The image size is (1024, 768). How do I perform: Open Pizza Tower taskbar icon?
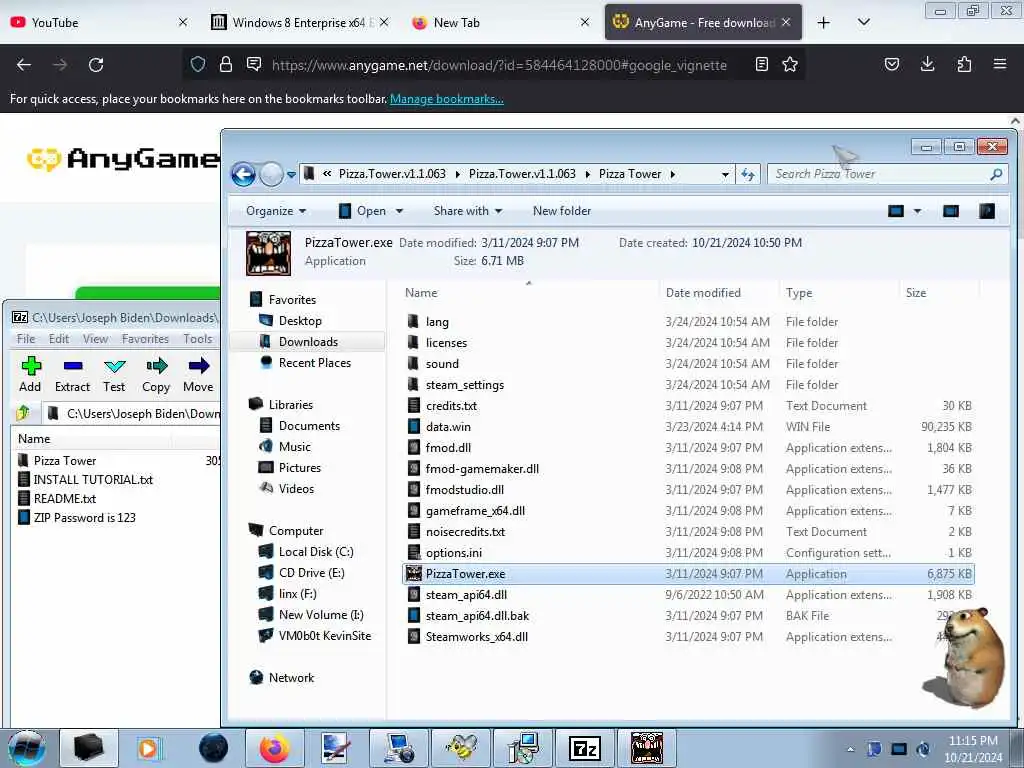click(x=647, y=748)
